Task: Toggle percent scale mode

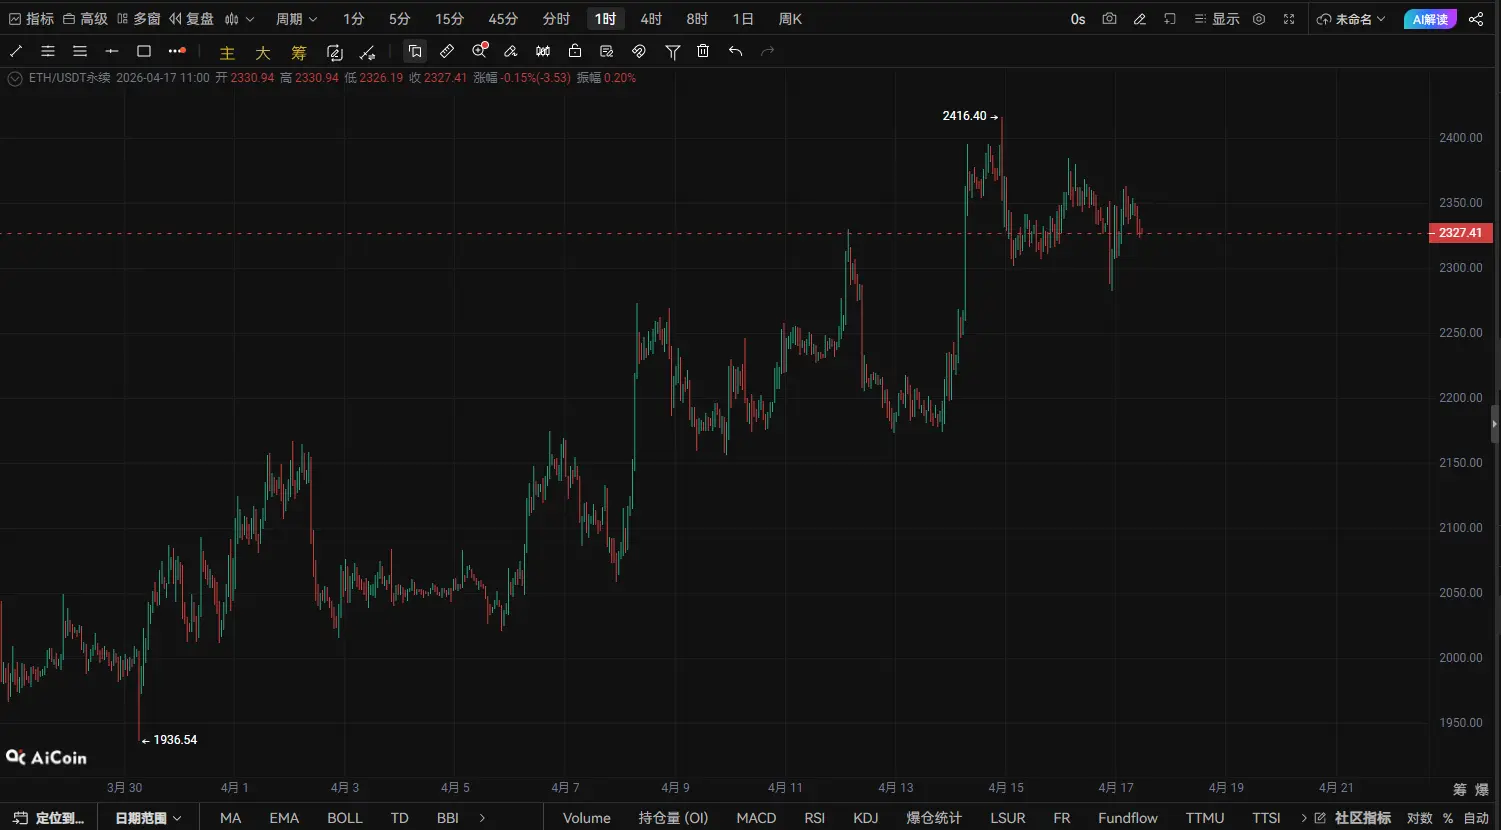Action: pyautogui.click(x=1448, y=818)
